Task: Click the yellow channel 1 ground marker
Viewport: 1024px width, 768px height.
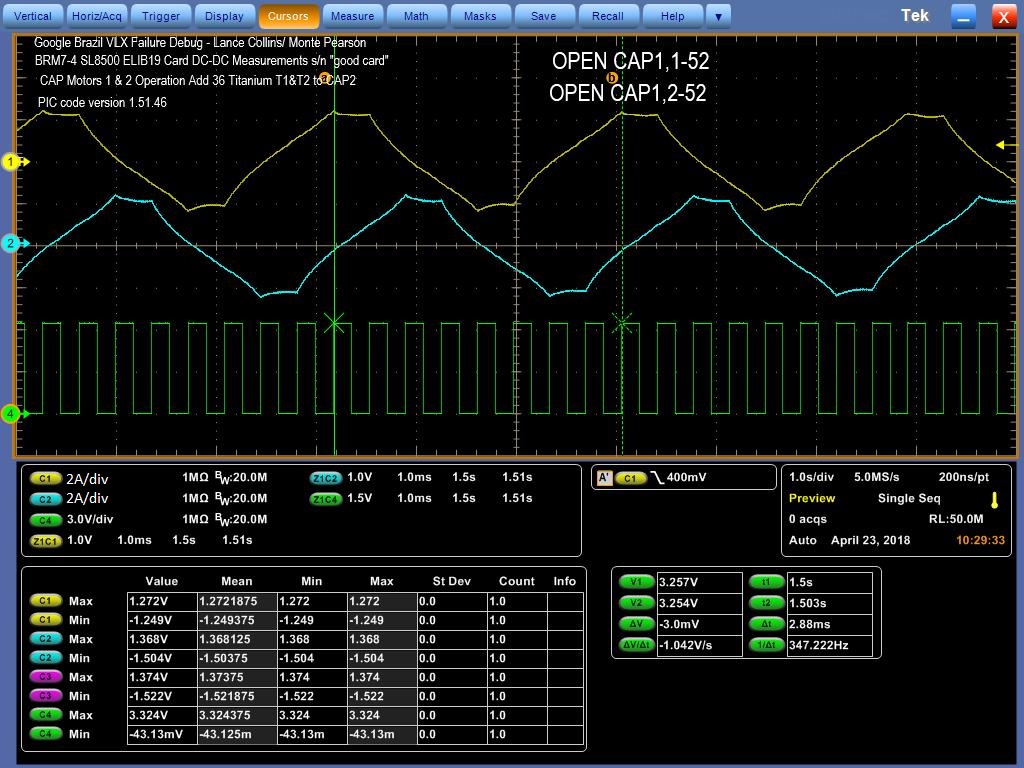Action: point(12,162)
